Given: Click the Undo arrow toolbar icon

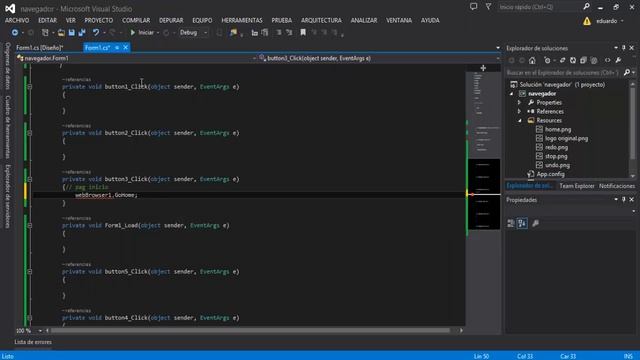Looking at the screenshot, I should [96, 33].
